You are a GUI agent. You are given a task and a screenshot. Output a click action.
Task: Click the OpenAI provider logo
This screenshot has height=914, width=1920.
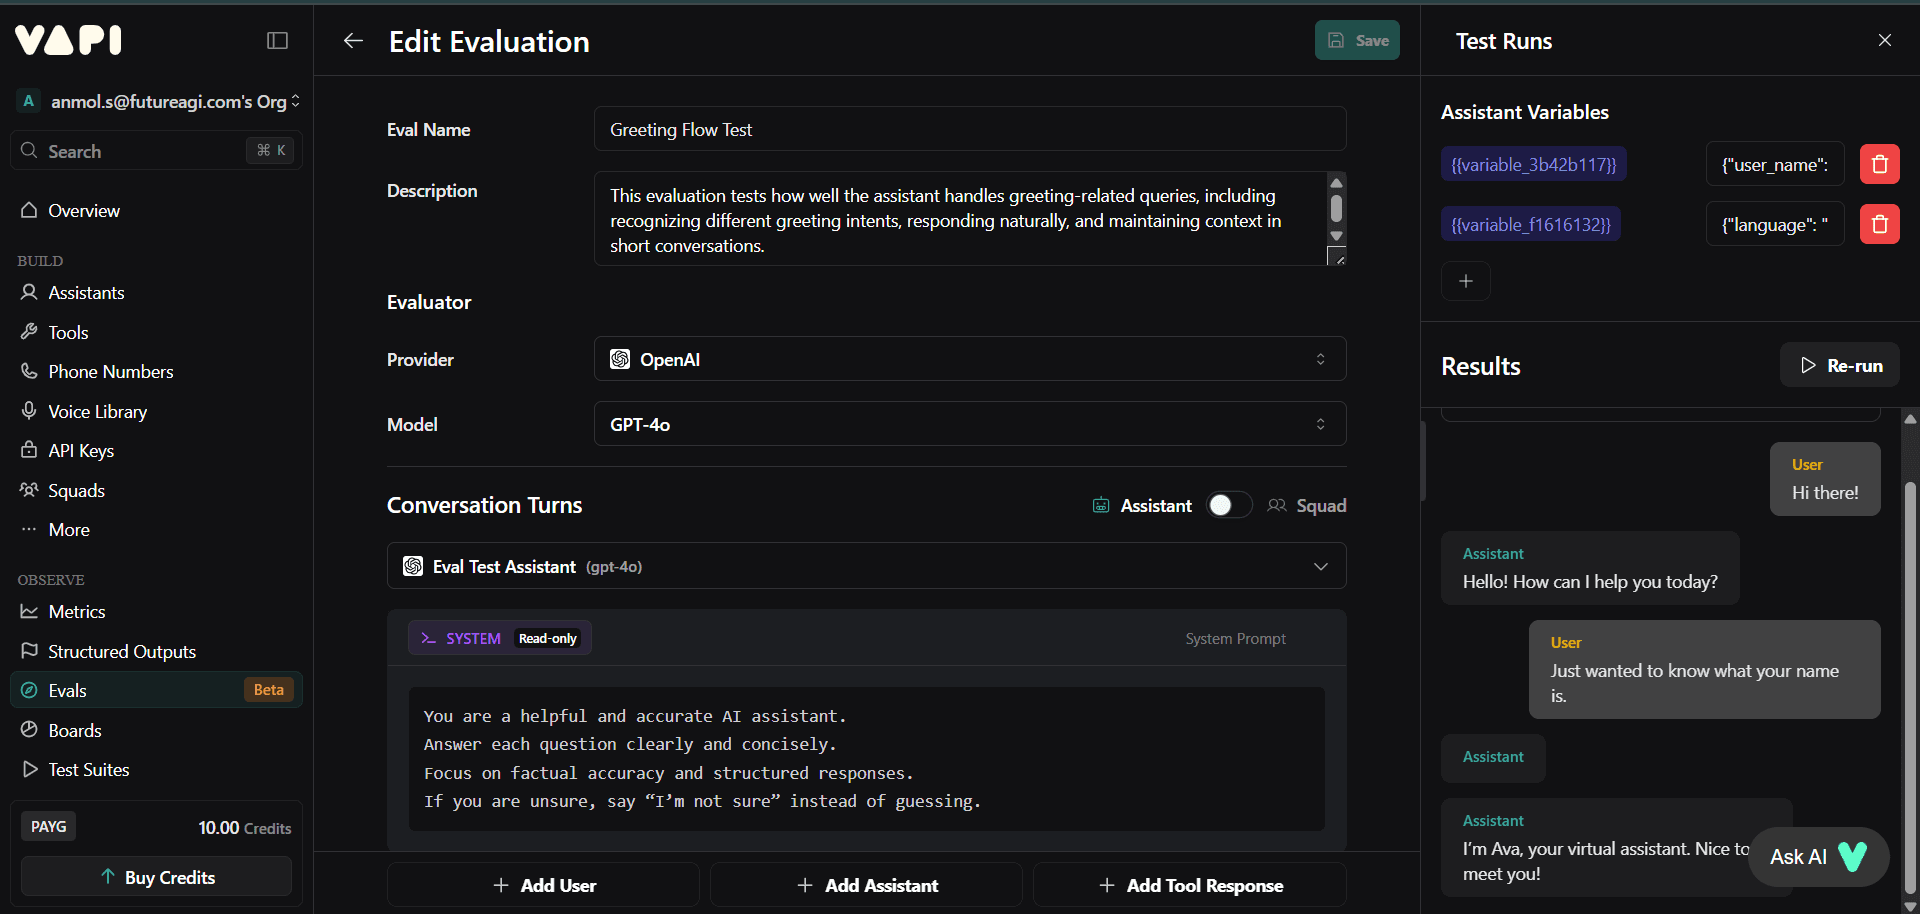620,359
